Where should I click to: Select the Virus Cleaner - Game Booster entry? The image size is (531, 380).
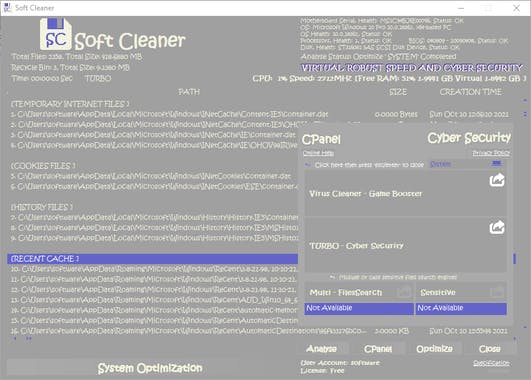coord(406,194)
